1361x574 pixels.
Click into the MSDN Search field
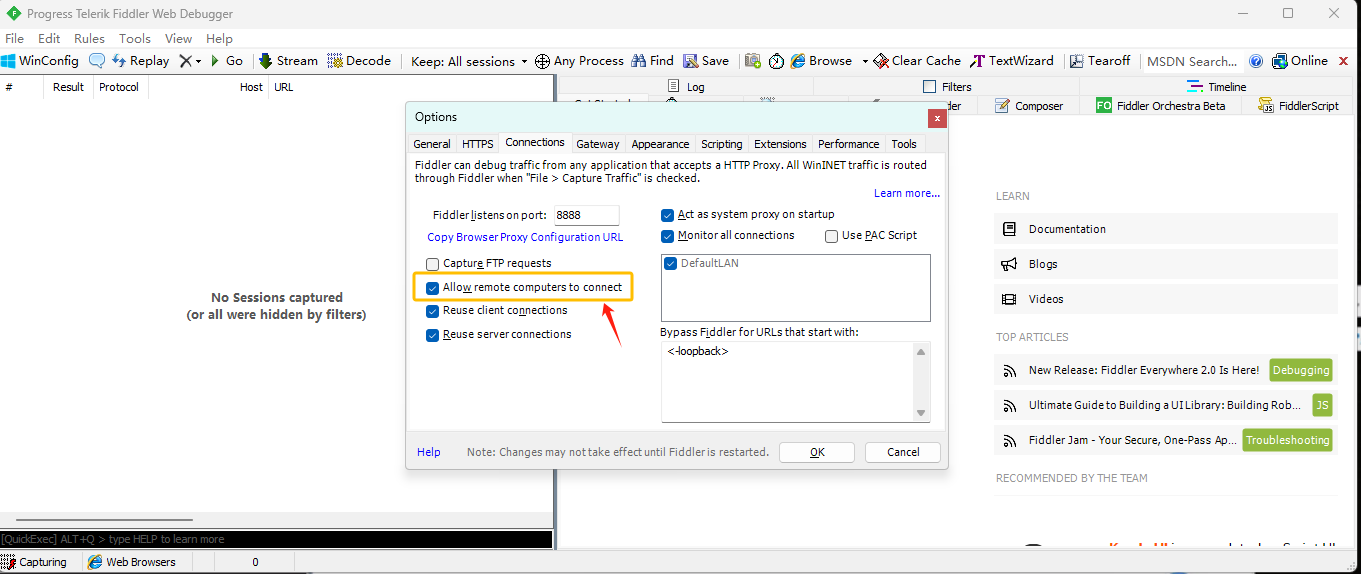[1192, 61]
